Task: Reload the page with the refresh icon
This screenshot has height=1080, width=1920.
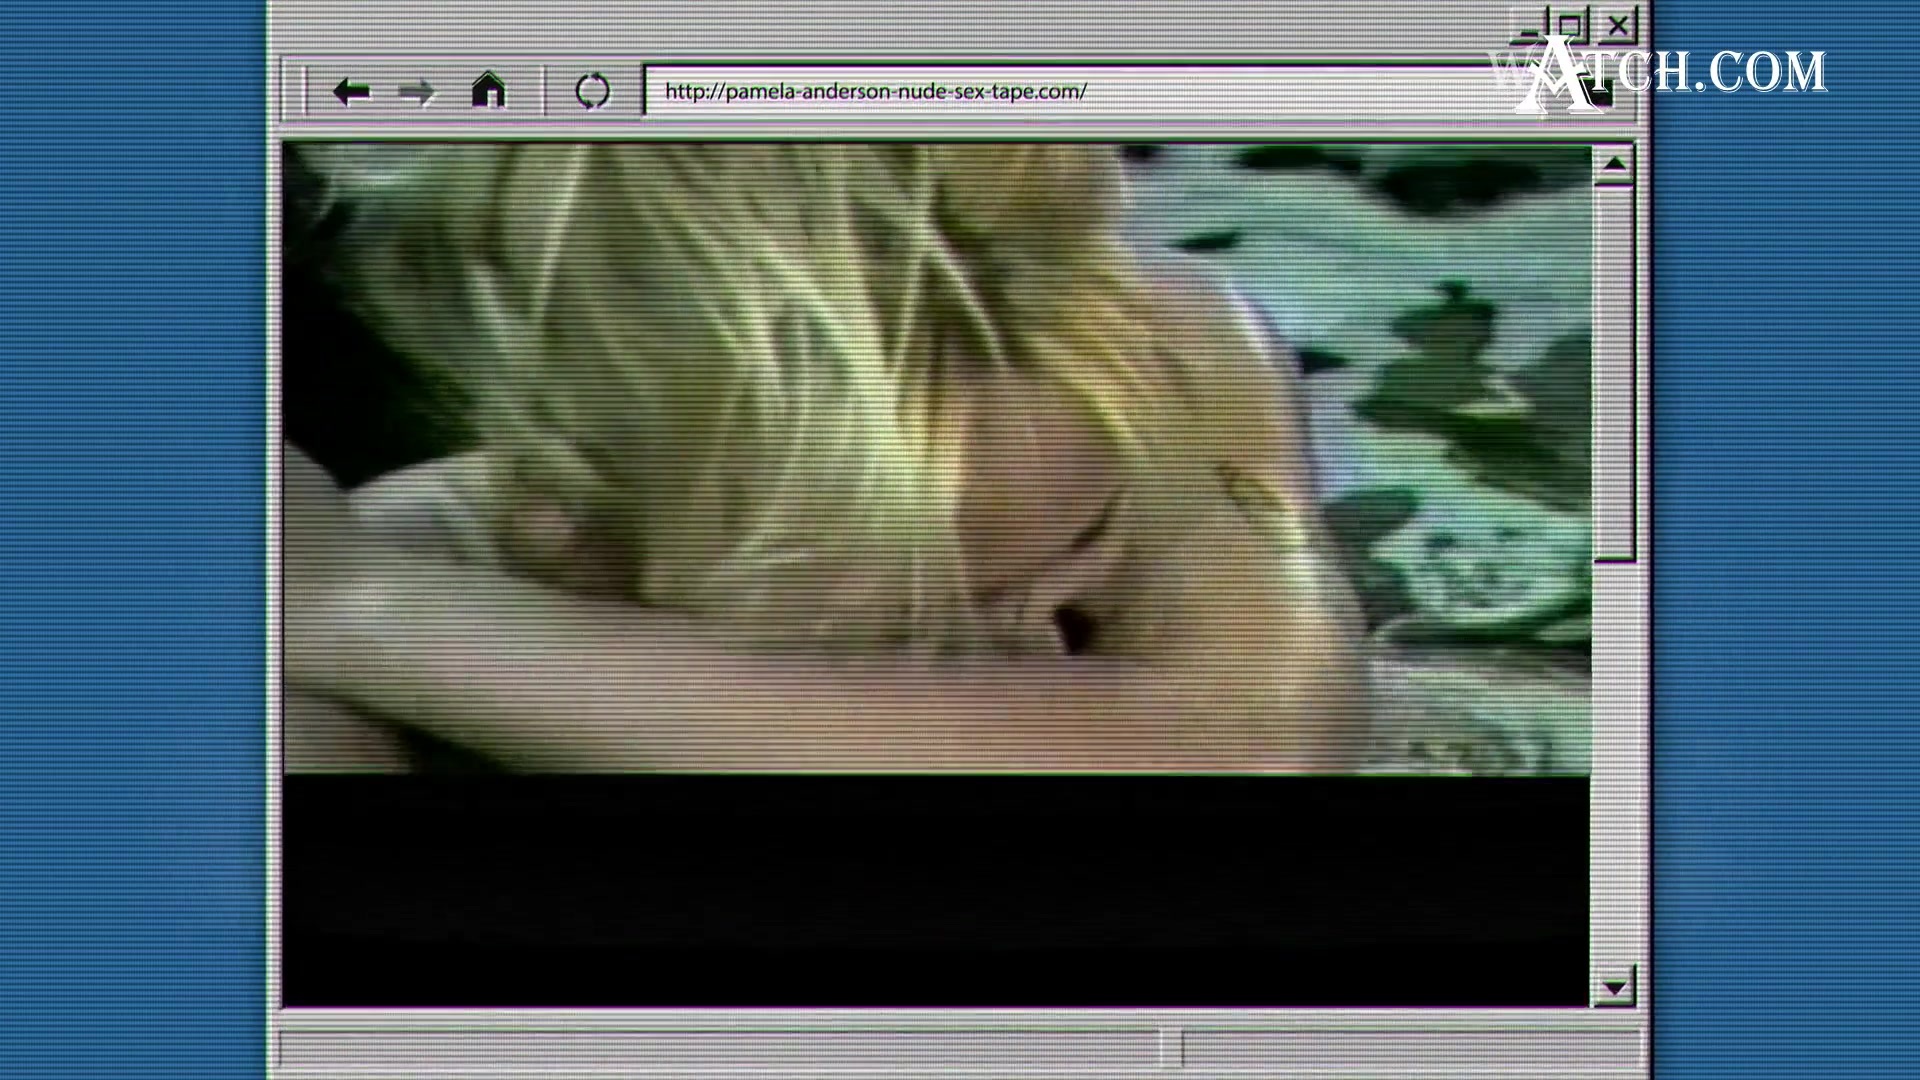Action: (x=592, y=91)
